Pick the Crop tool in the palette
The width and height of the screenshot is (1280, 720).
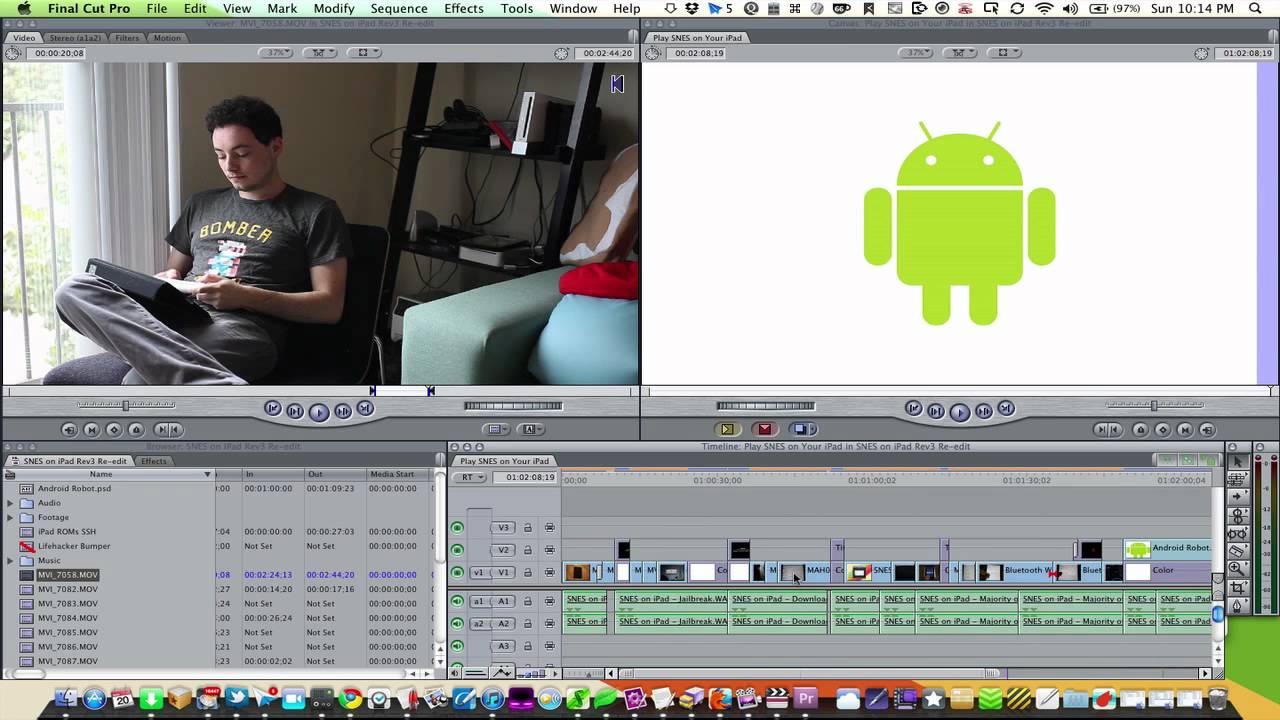tap(1237, 587)
